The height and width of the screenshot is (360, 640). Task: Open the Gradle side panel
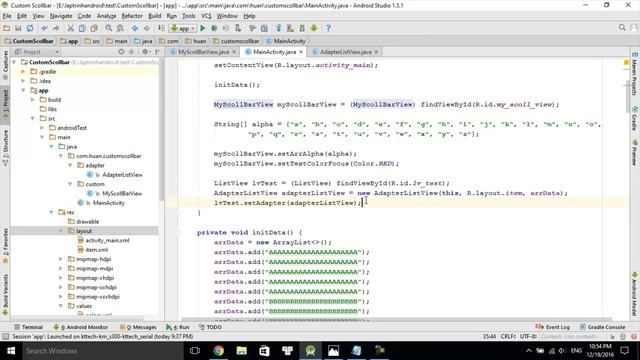[x=635, y=118]
